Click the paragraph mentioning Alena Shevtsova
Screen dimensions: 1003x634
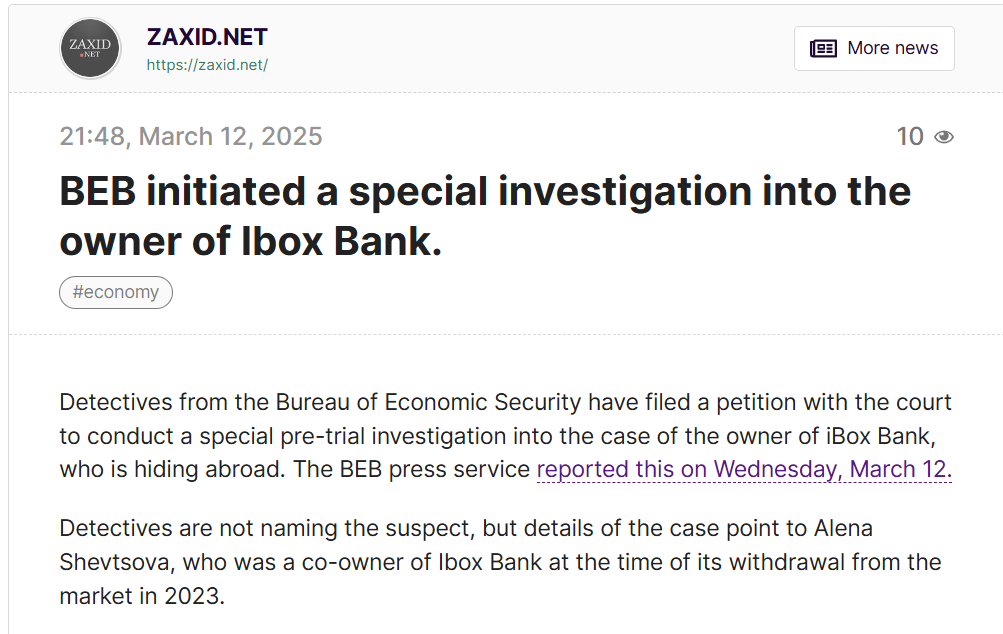click(500, 562)
